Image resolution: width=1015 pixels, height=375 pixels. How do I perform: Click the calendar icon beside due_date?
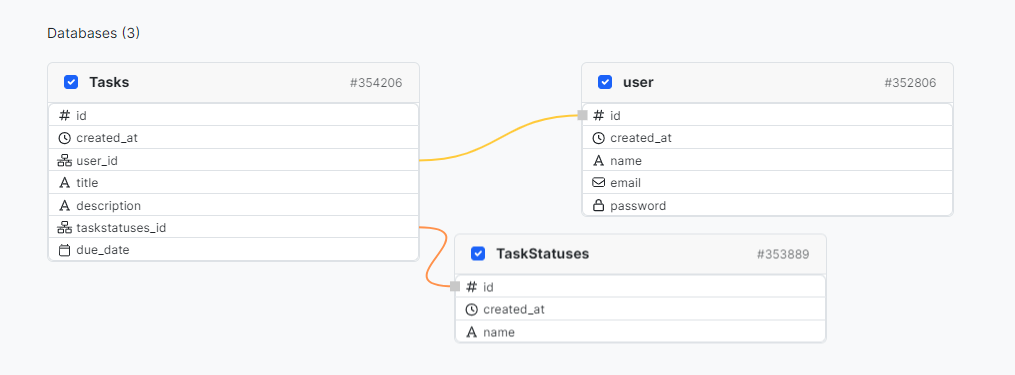pyautogui.click(x=64, y=250)
